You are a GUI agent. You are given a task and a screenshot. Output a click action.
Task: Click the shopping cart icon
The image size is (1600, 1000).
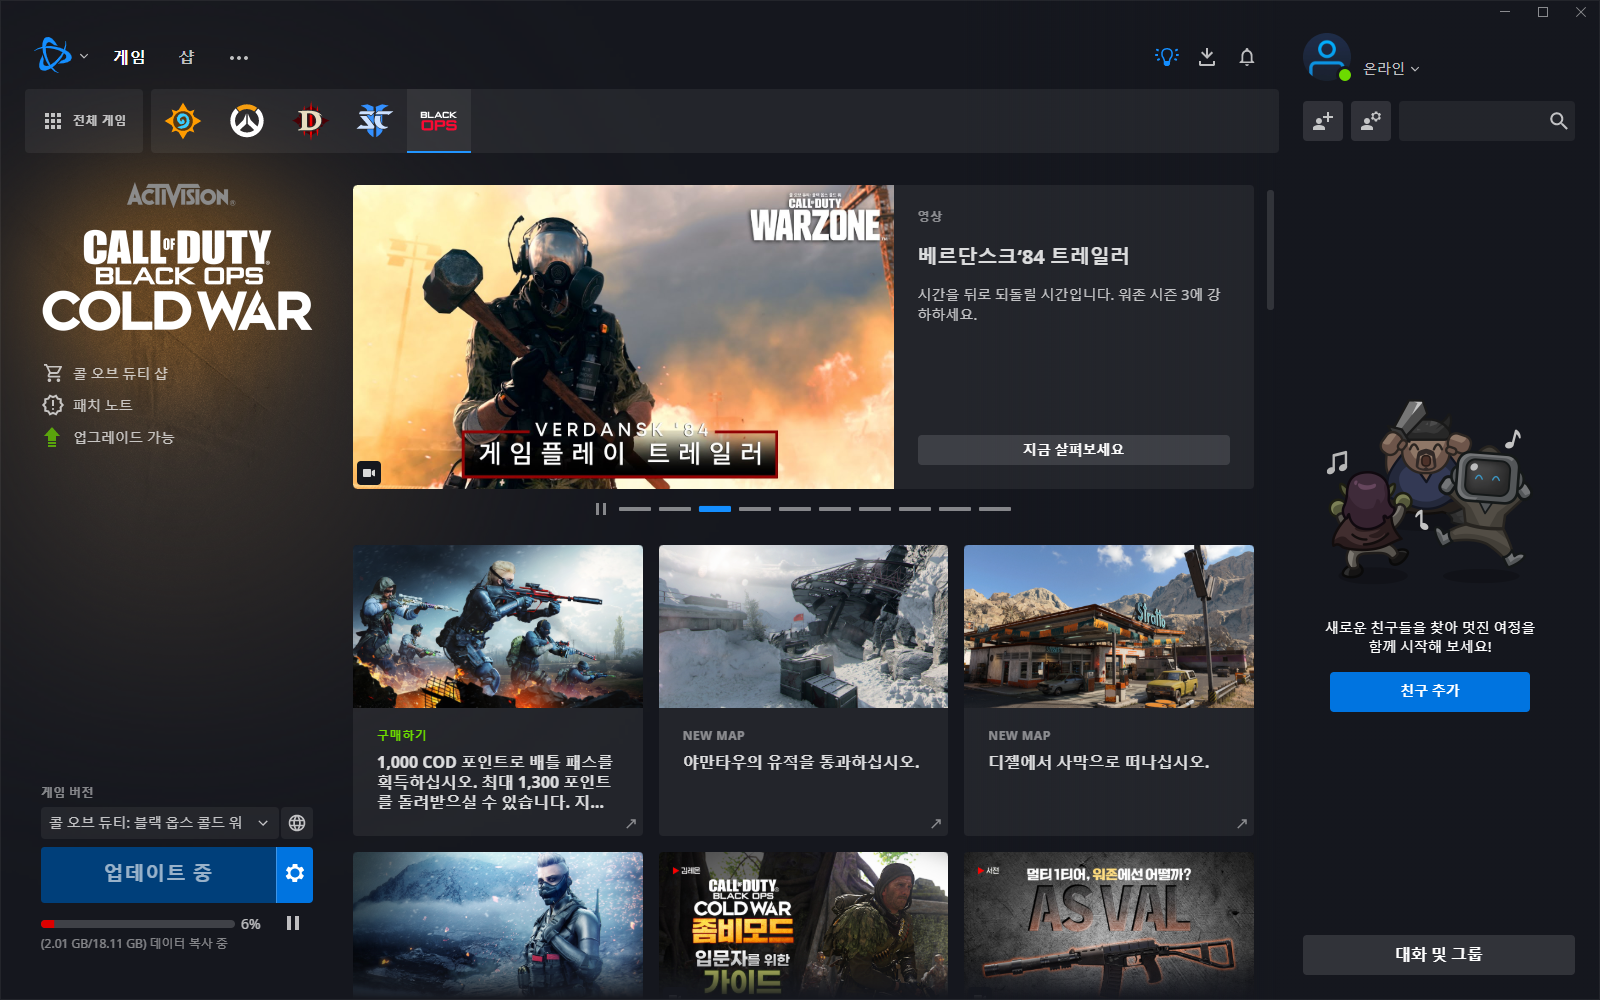53,373
